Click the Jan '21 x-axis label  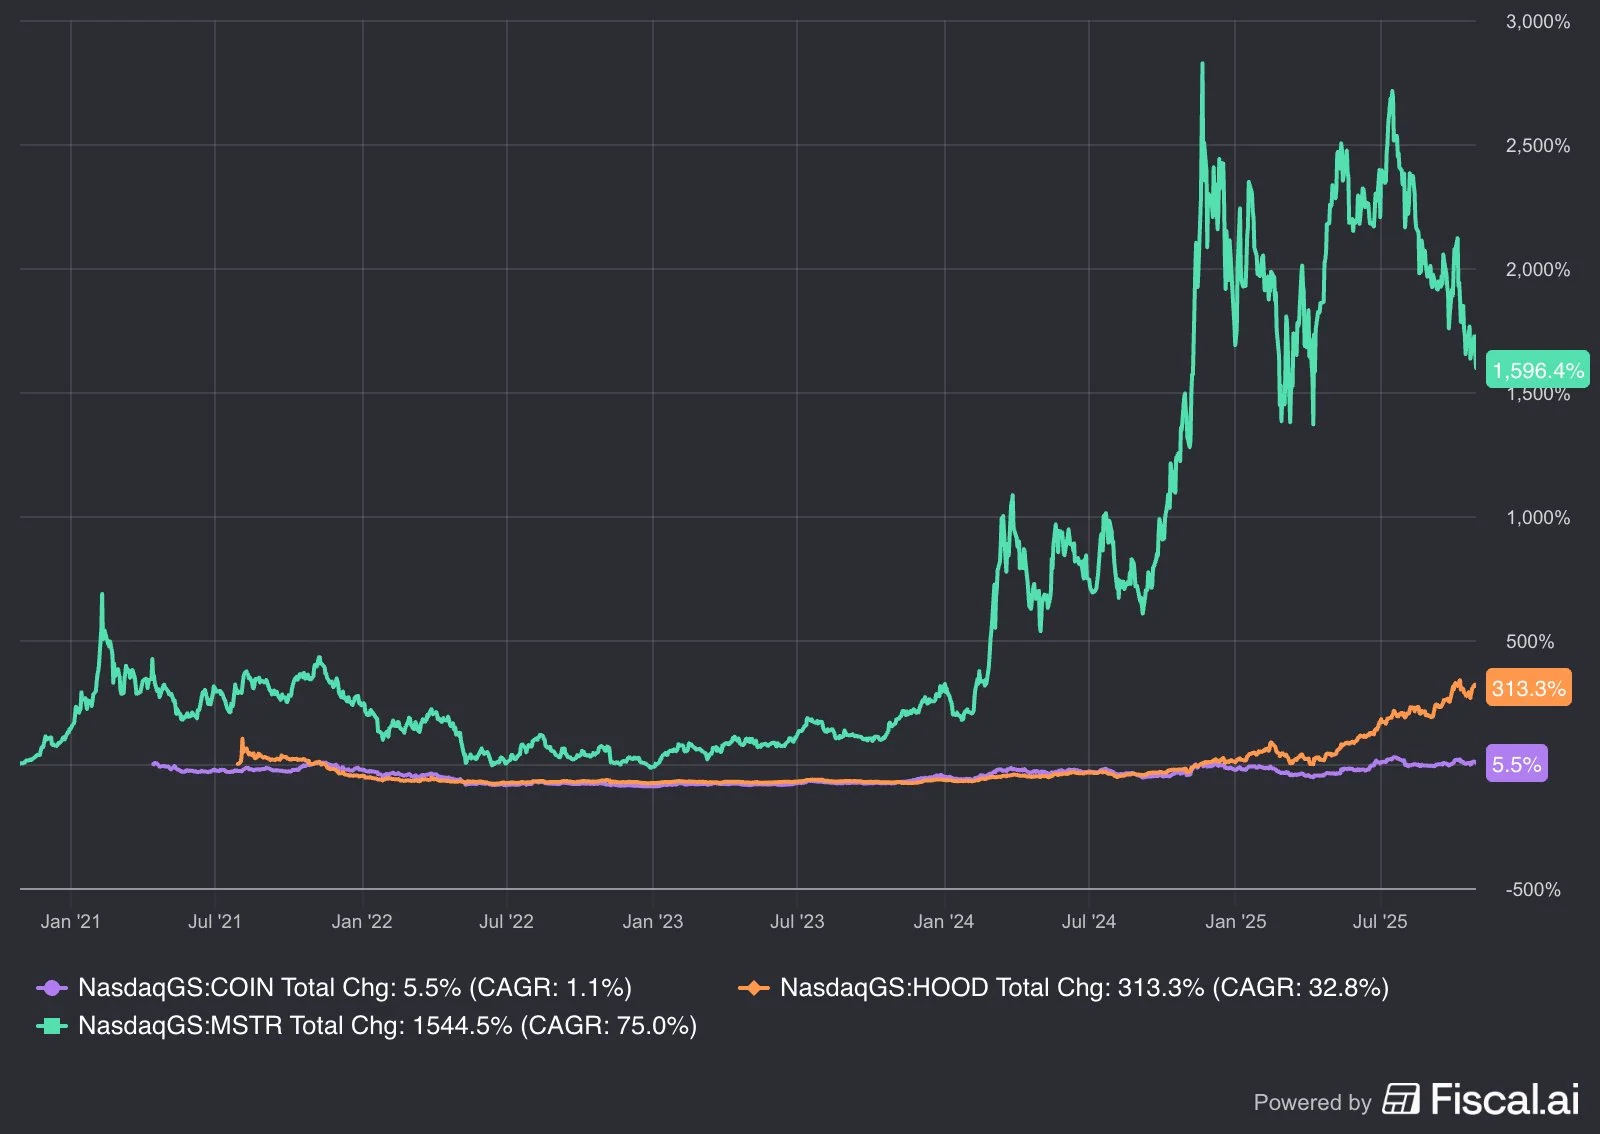pyautogui.click(x=70, y=921)
